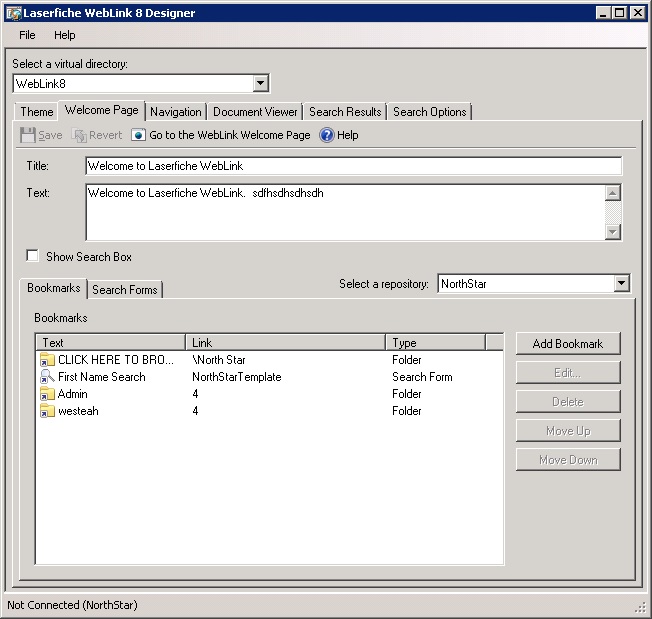Click the folder icon beside CLICK HERE TO BRO...
The width and height of the screenshot is (652, 619).
tap(47, 360)
